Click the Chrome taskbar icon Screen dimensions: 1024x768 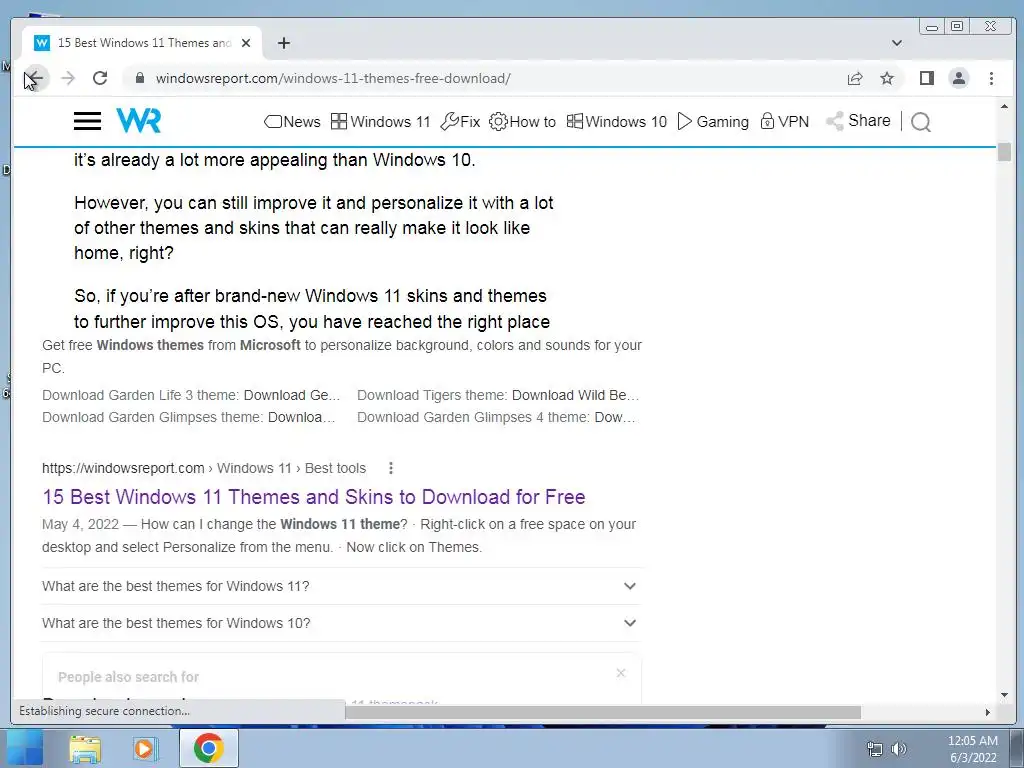208,748
